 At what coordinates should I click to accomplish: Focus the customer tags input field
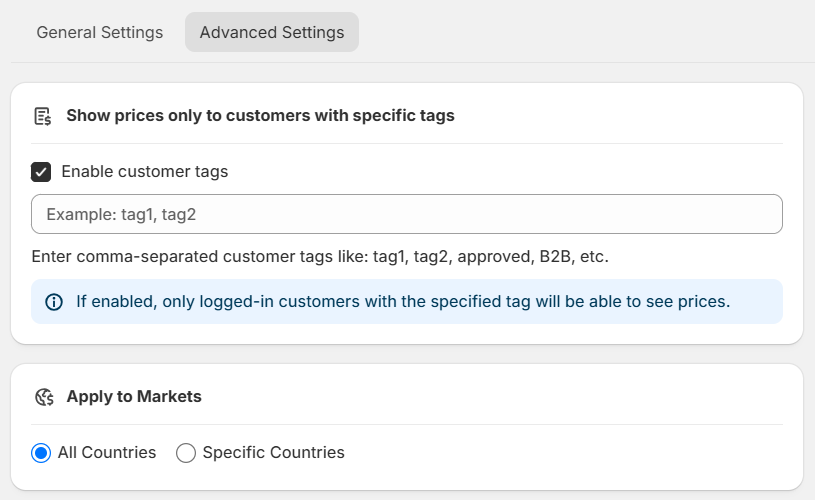[407, 214]
